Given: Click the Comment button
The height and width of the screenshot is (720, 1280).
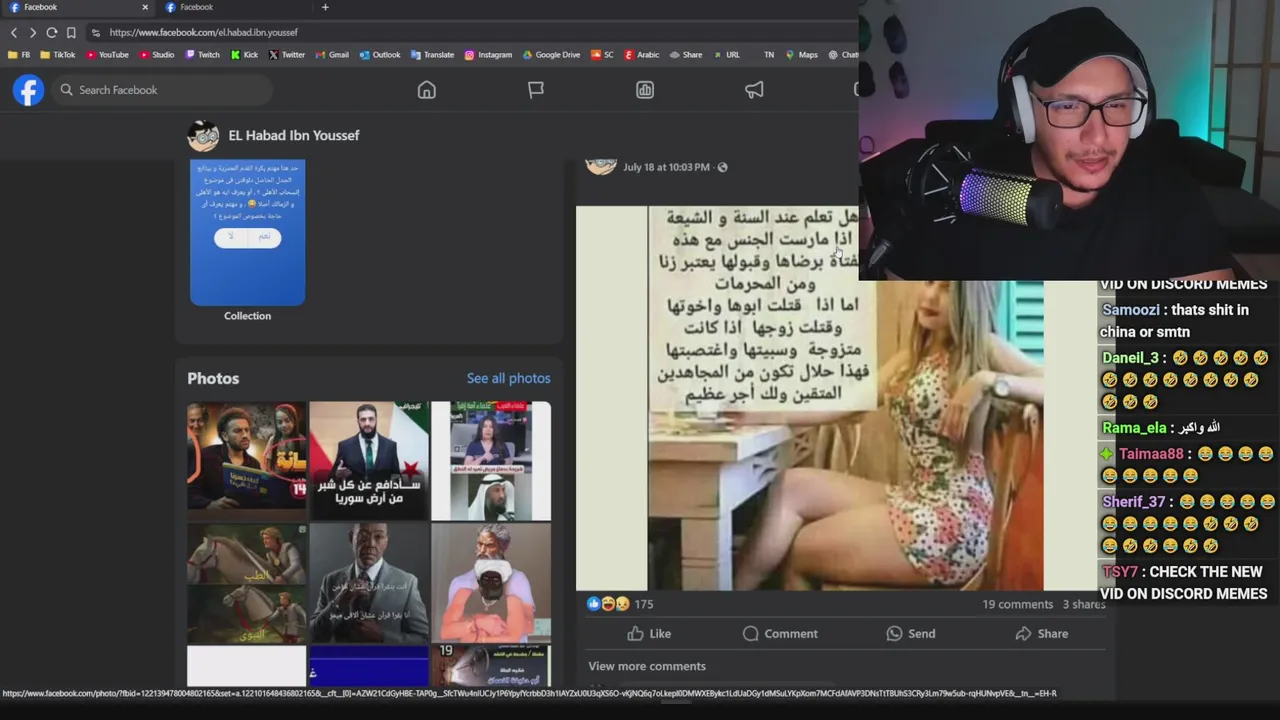Looking at the screenshot, I should [x=780, y=634].
